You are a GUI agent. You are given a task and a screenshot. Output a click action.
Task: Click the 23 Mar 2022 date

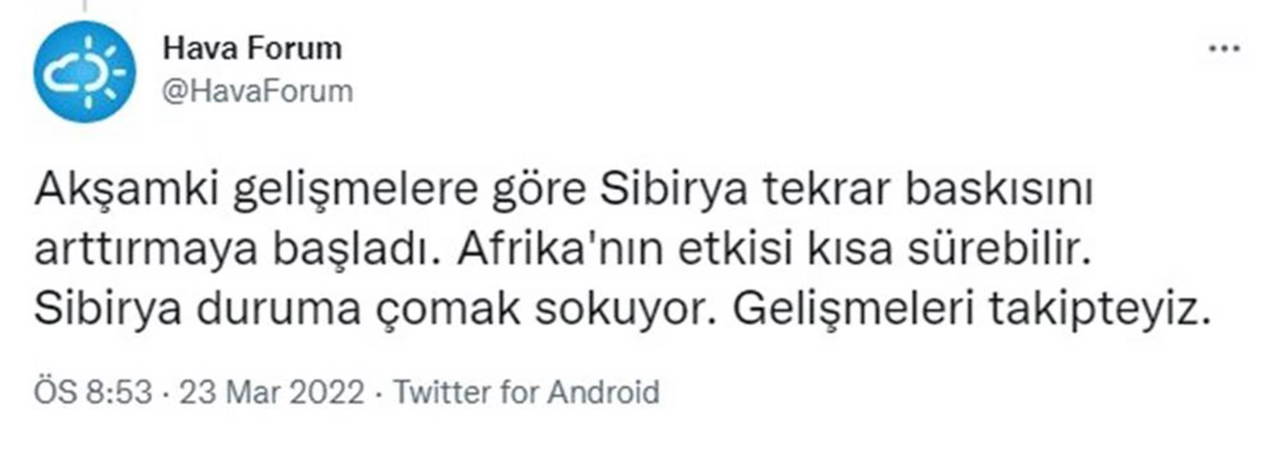[272, 391]
